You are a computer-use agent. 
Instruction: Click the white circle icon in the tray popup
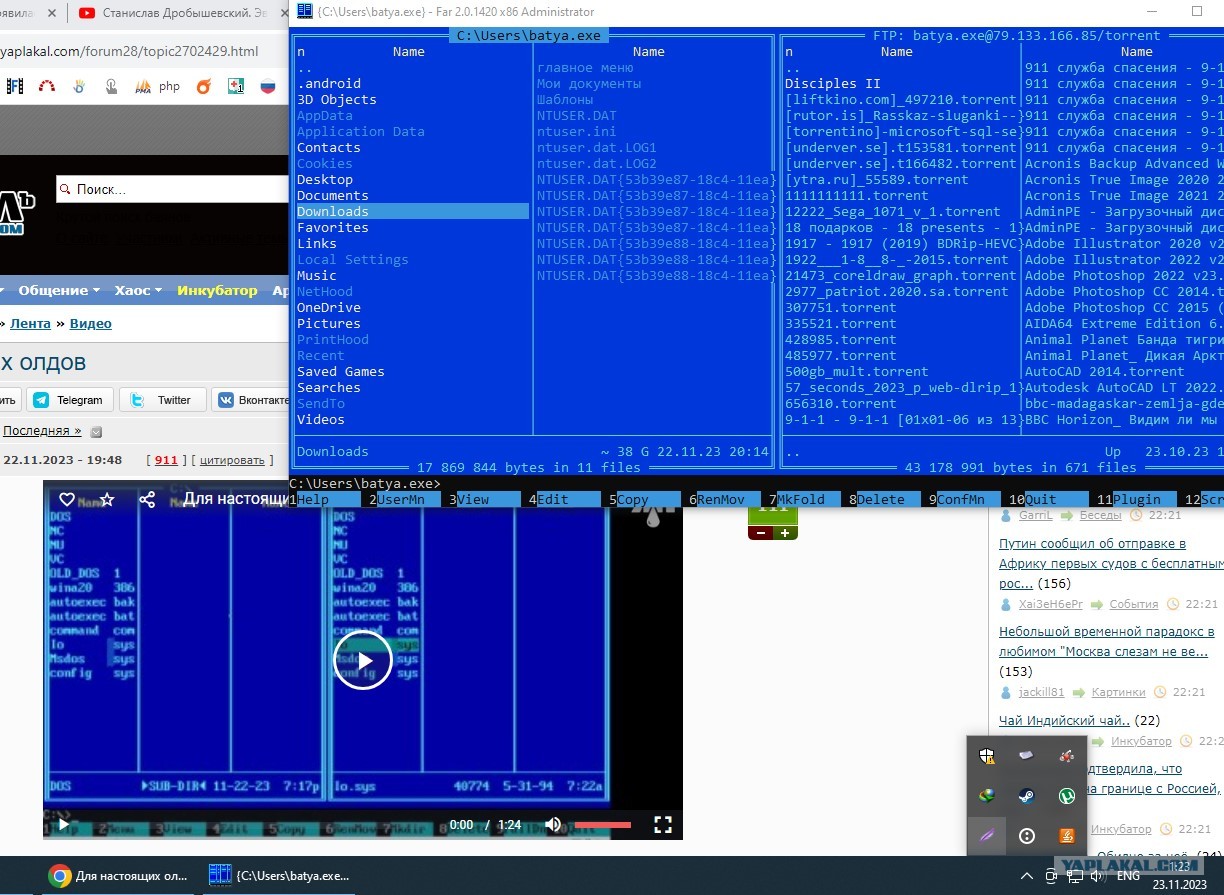(1027, 836)
